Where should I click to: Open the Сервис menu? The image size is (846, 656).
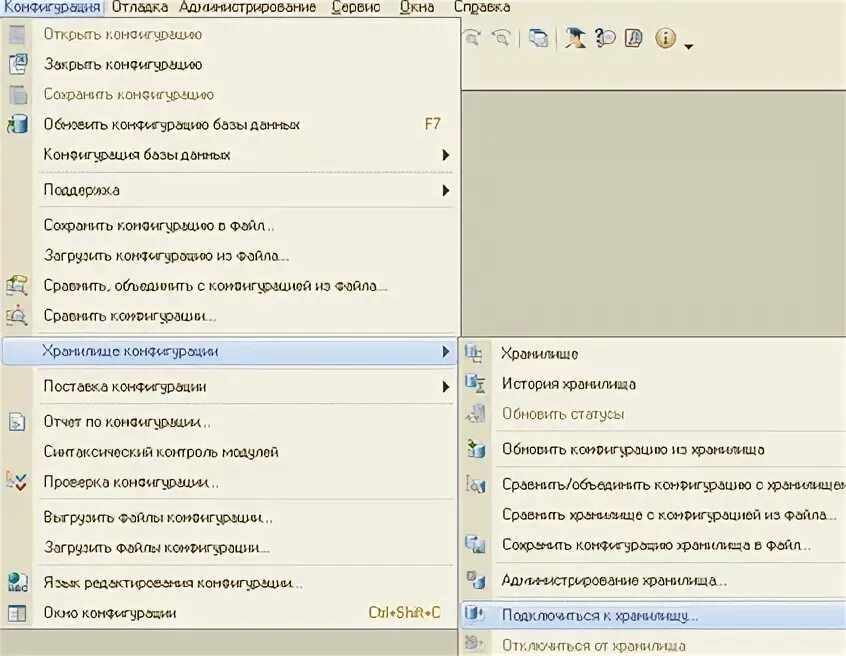point(356,8)
